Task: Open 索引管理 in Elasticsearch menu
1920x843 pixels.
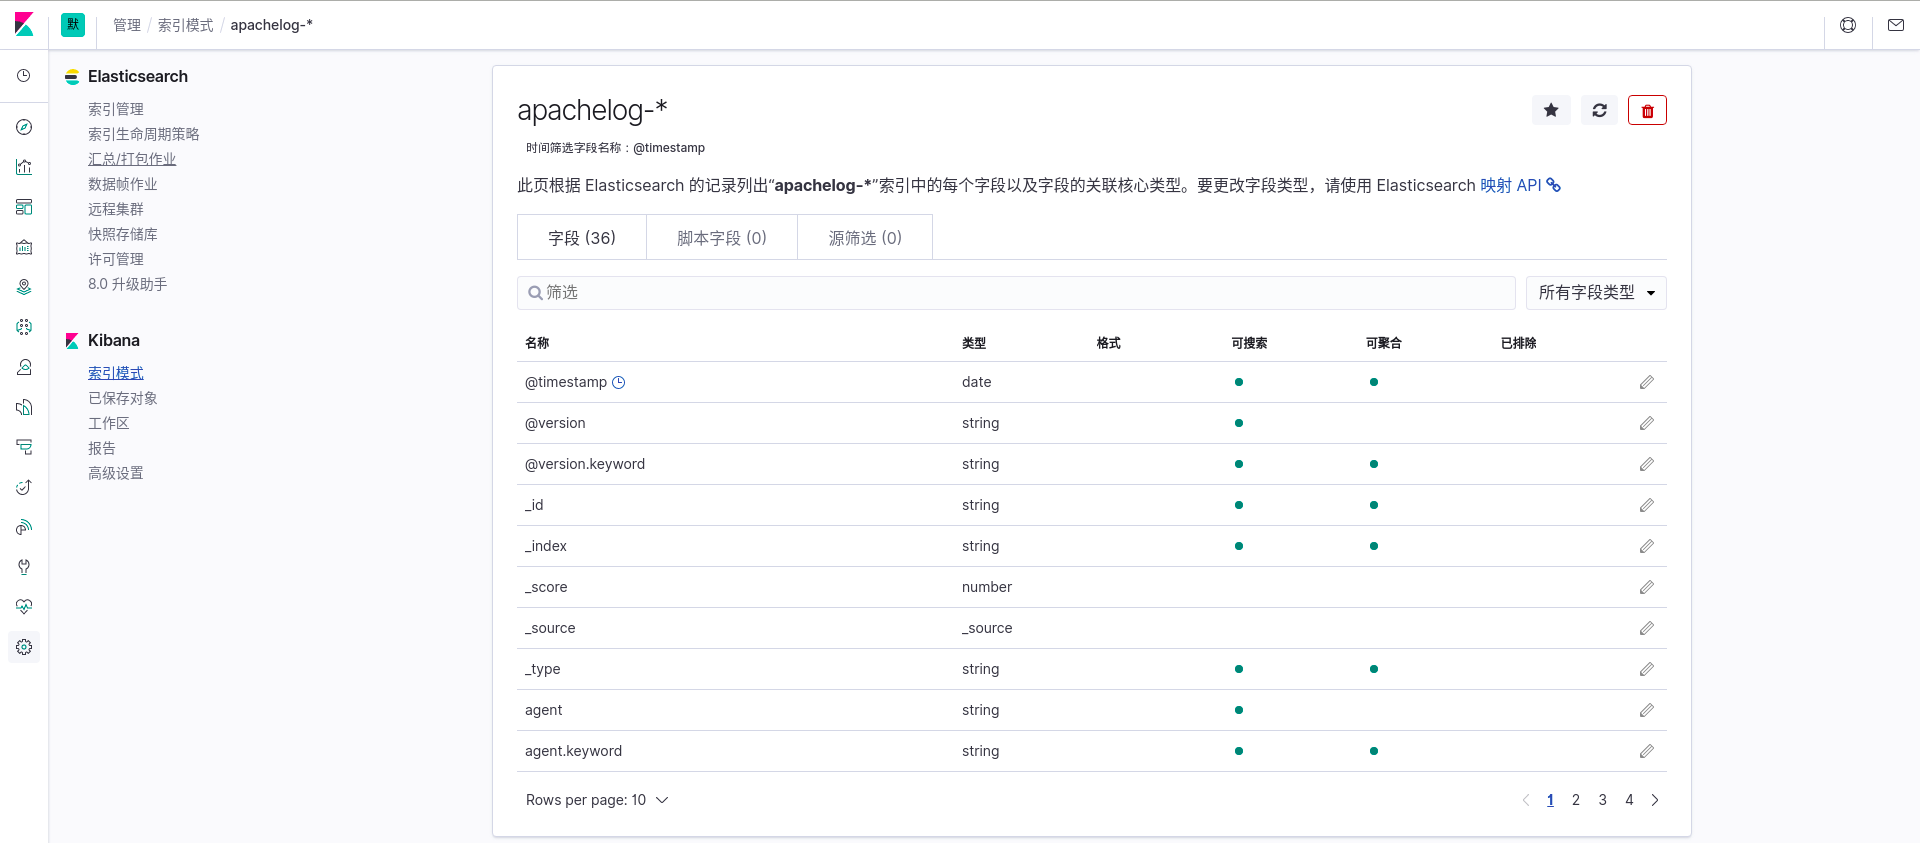Action: coord(116,109)
